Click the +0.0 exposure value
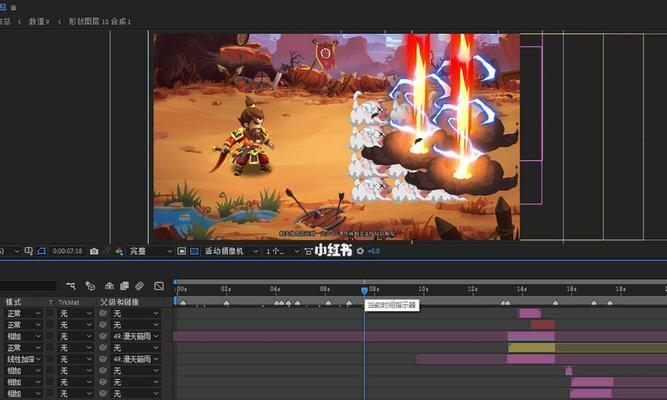The width and height of the screenshot is (667, 400). [373, 251]
